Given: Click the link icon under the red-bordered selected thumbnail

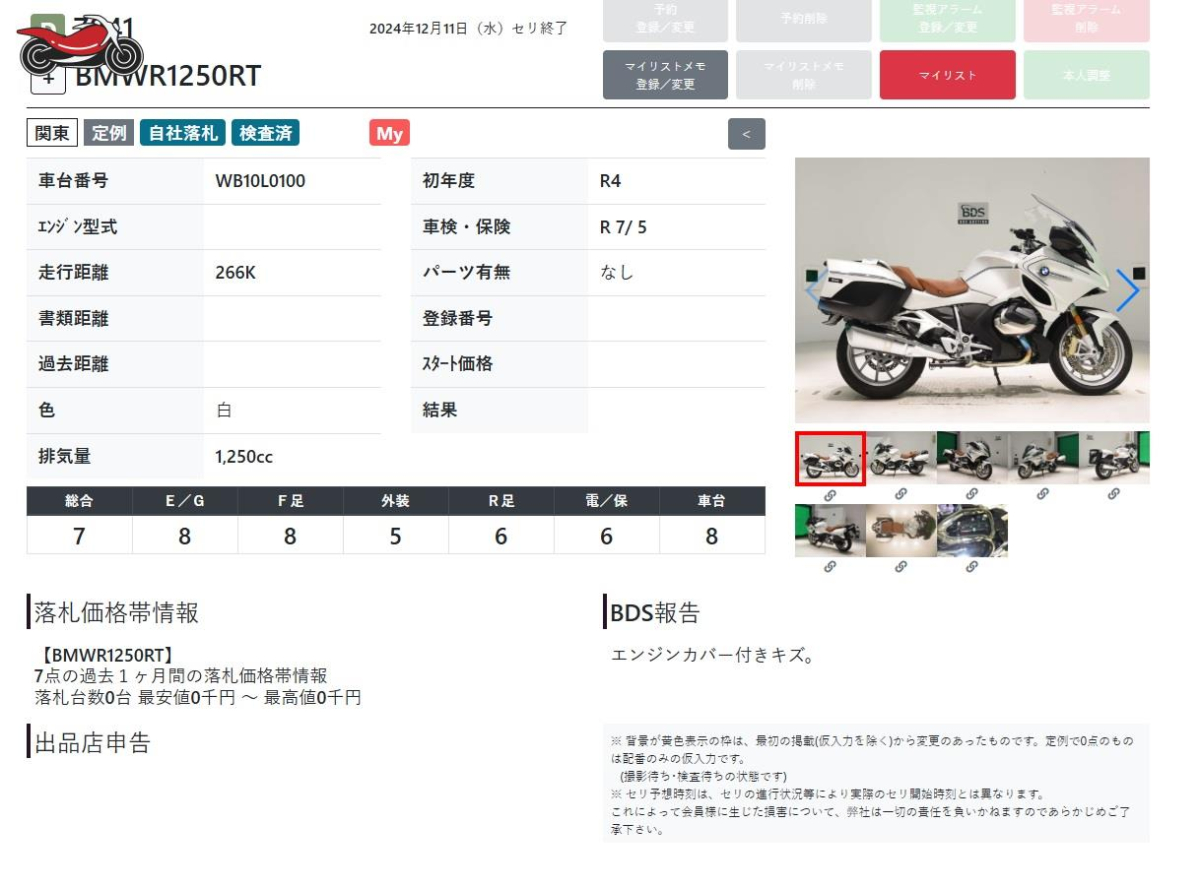Looking at the screenshot, I should [830, 494].
